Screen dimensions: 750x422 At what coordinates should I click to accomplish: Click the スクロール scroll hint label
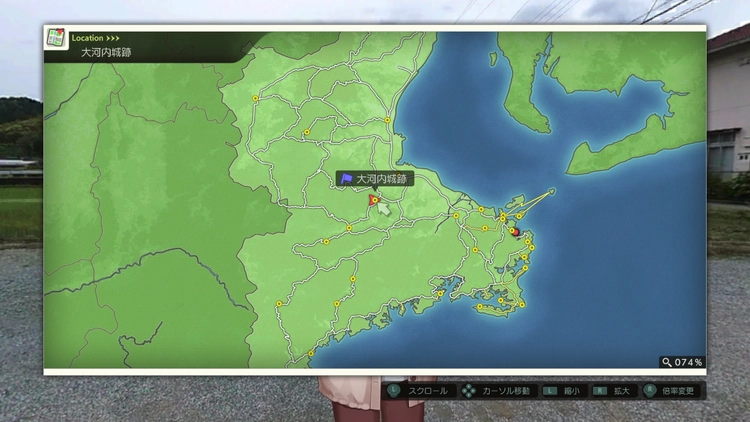point(427,391)
